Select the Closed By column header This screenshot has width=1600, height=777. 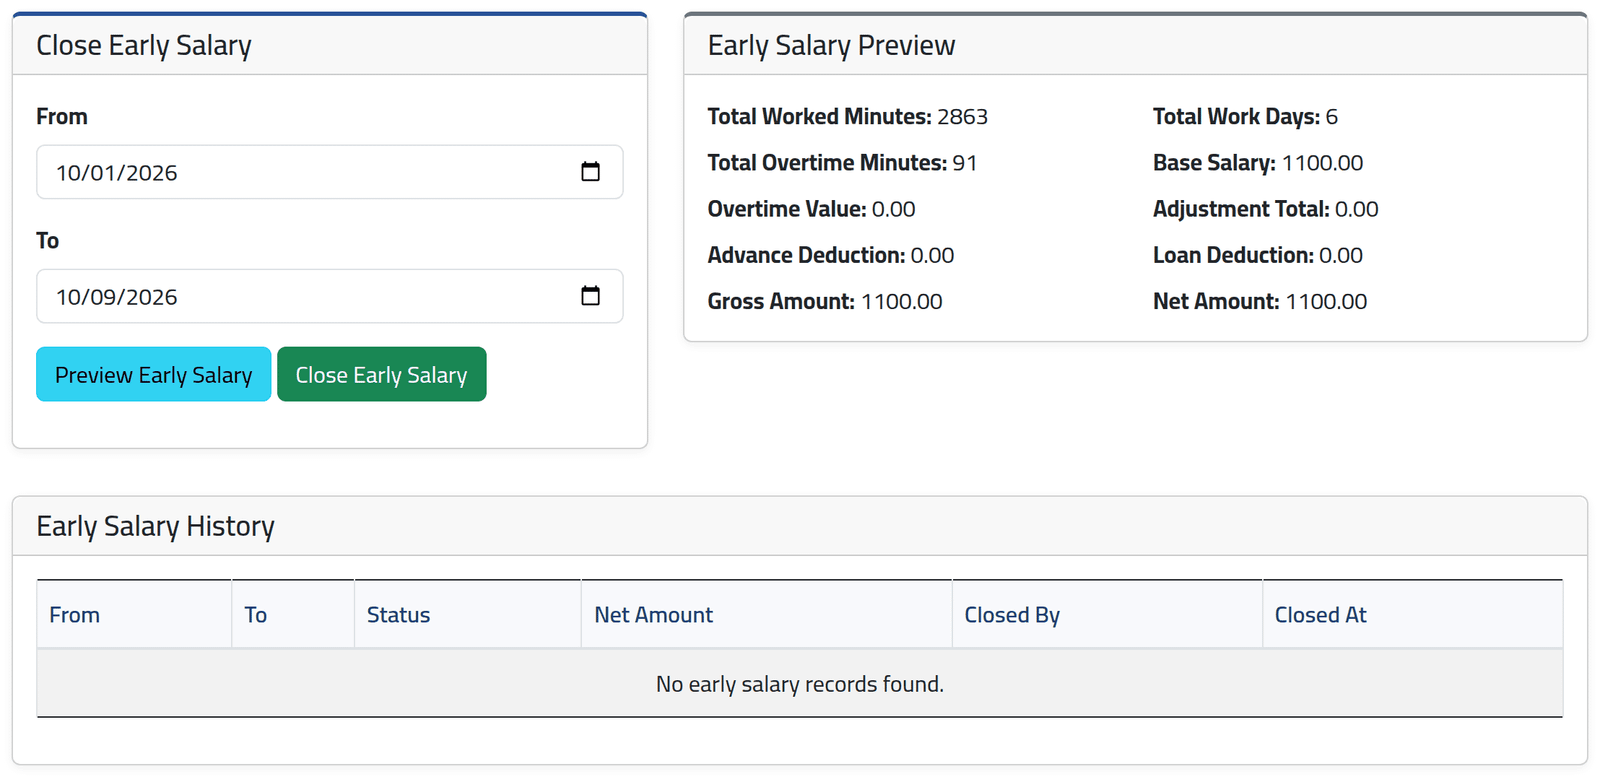click(x=1107, y=615)
